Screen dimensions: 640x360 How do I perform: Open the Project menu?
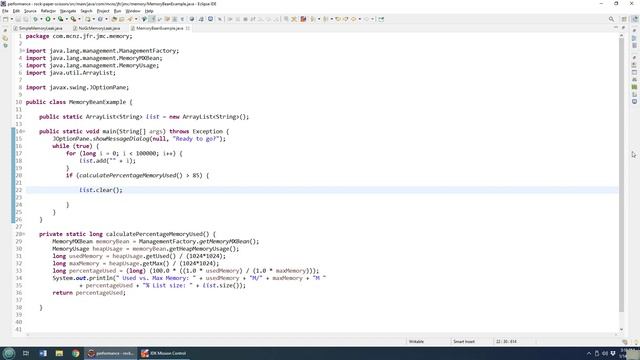(x=103, y=11)
